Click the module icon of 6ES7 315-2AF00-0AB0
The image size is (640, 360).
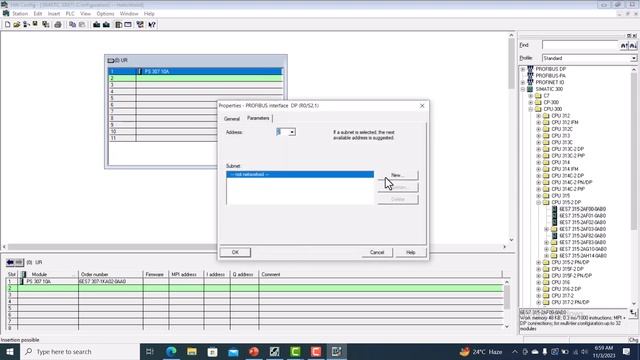pyautogui.click(x=554, y=209)
